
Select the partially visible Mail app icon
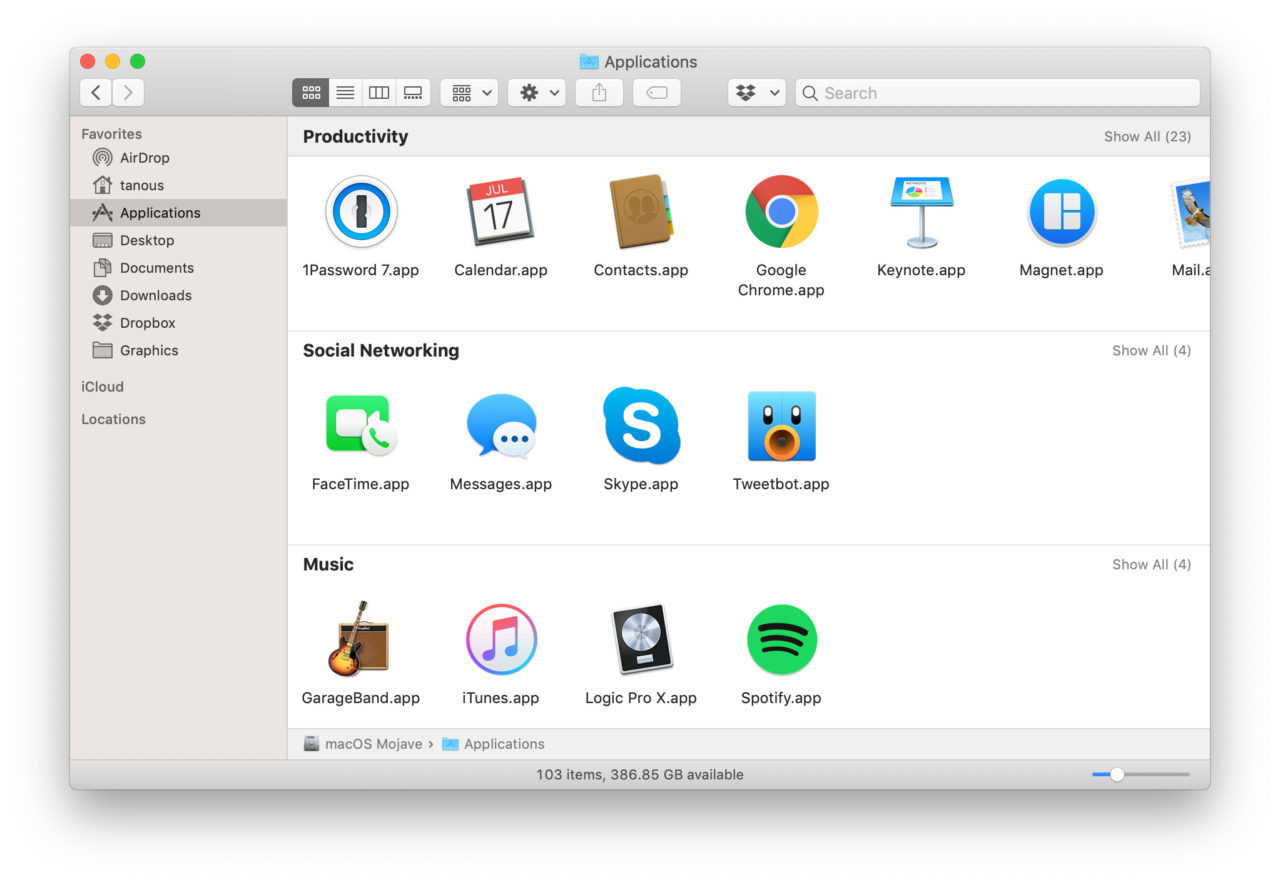coord(1189,212)
